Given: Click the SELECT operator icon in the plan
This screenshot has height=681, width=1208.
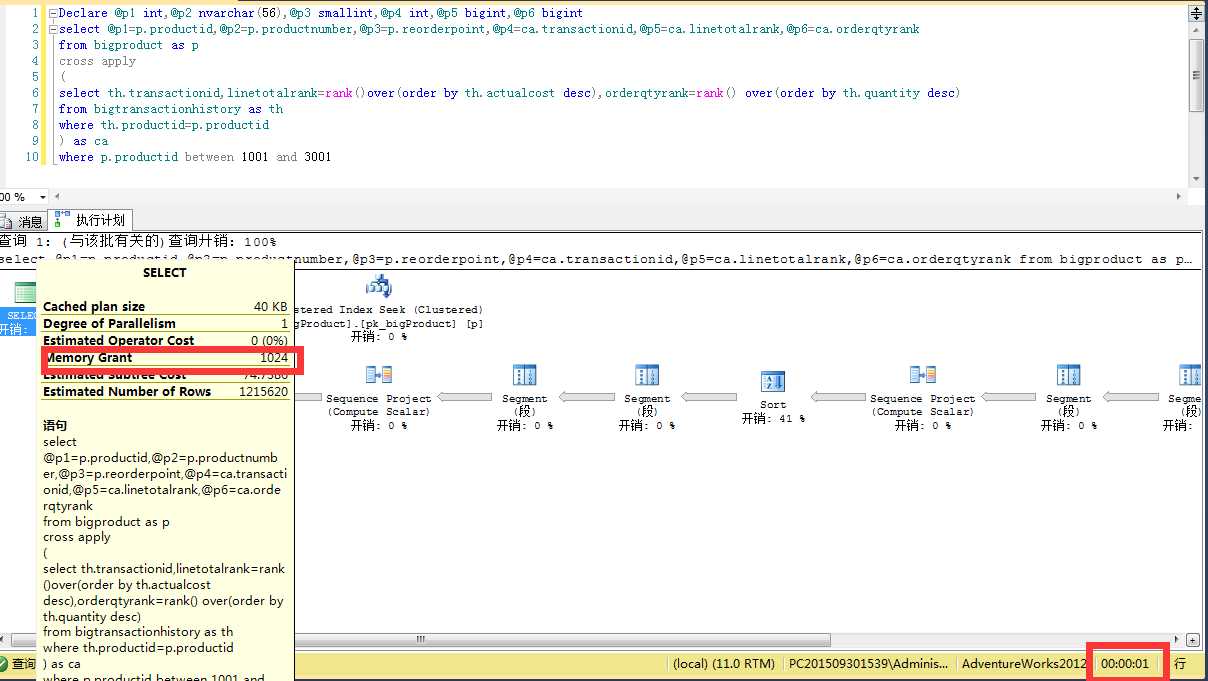Looking at the screenshot, I should 24,293.
